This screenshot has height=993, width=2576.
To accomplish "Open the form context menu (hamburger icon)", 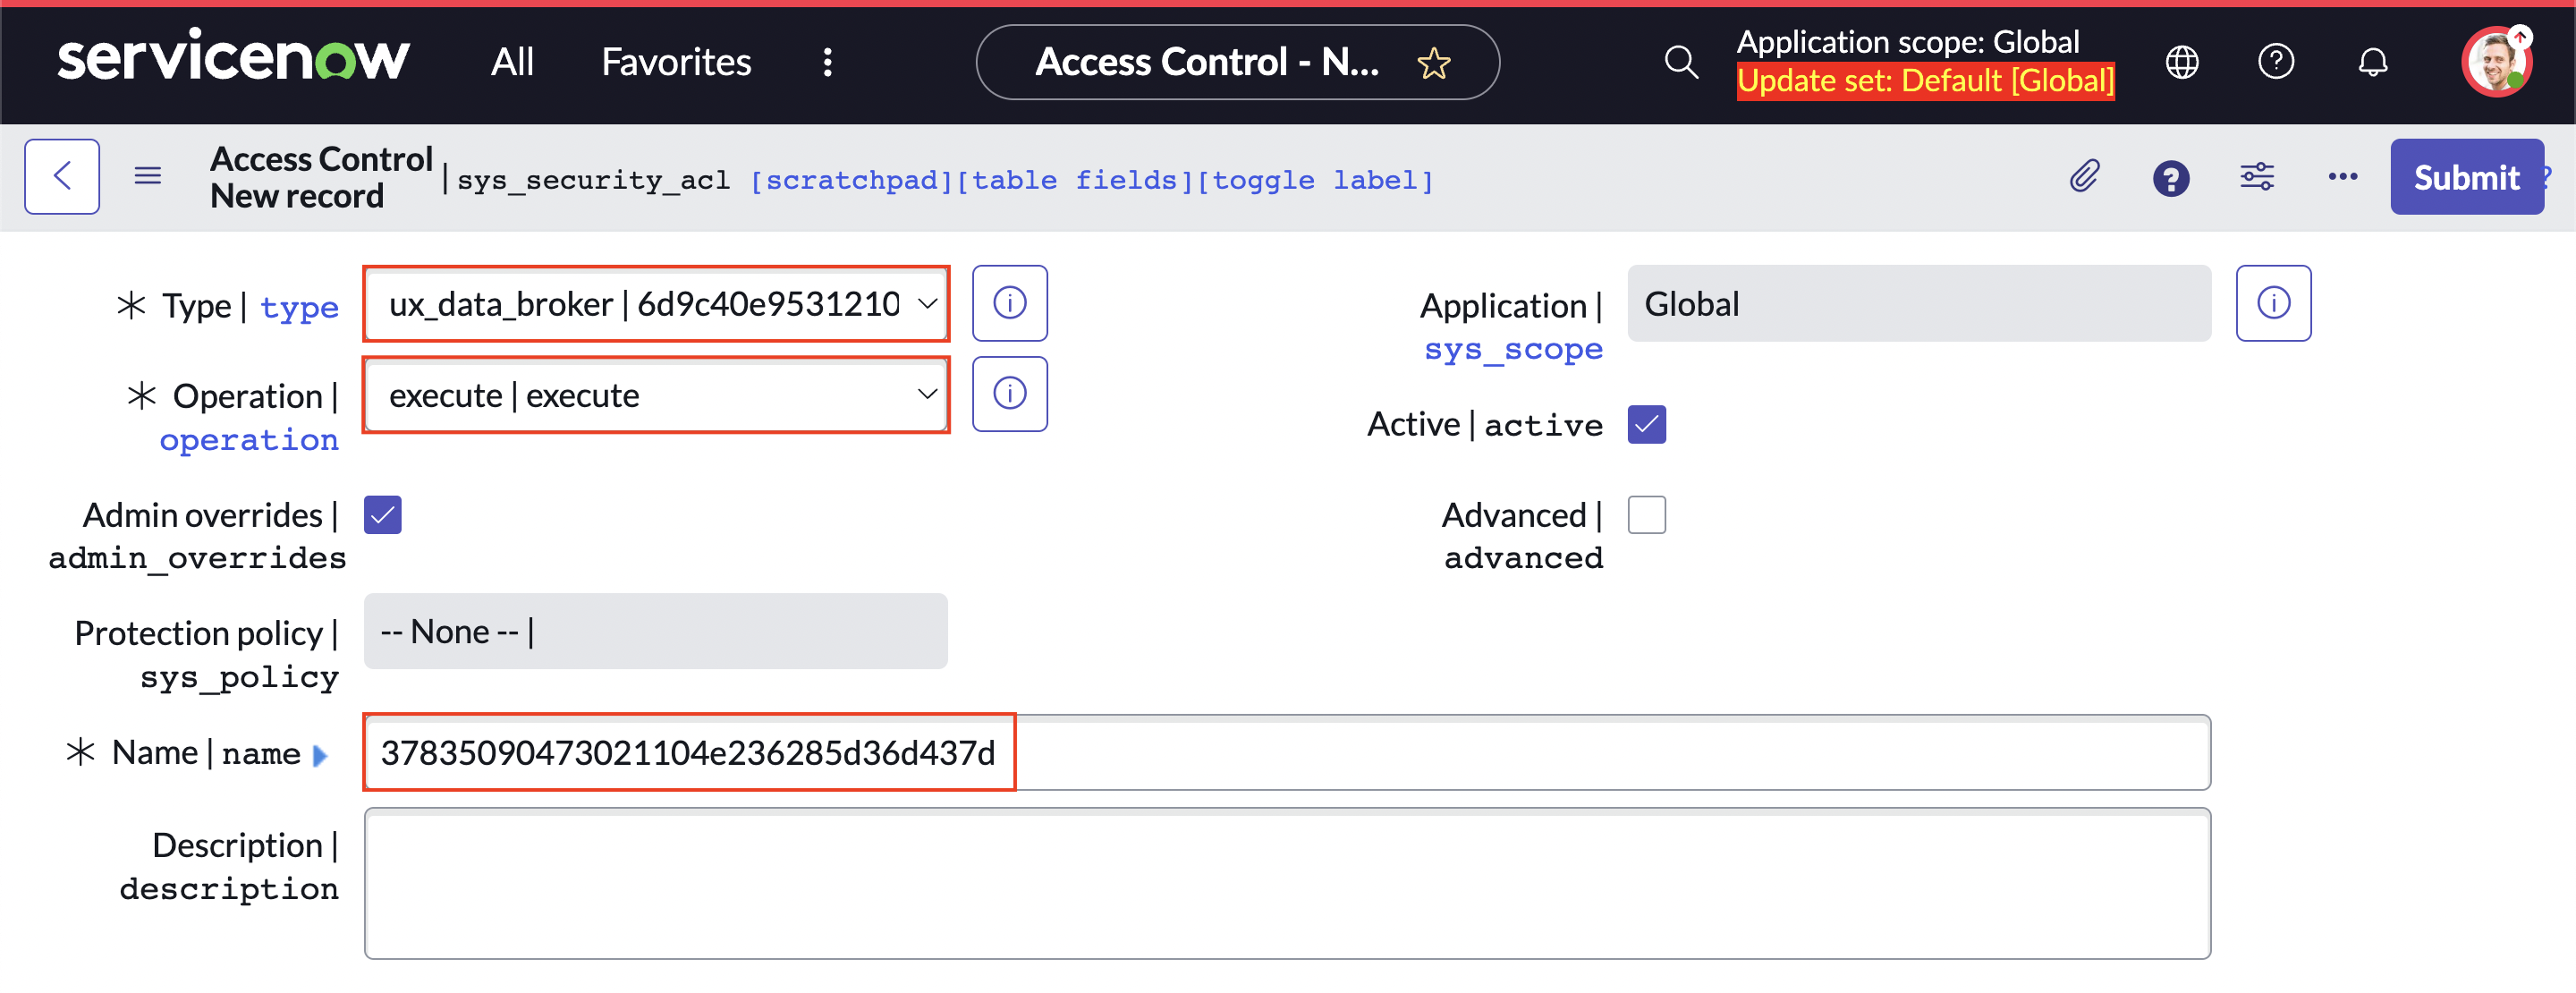I will click(148, 177).
